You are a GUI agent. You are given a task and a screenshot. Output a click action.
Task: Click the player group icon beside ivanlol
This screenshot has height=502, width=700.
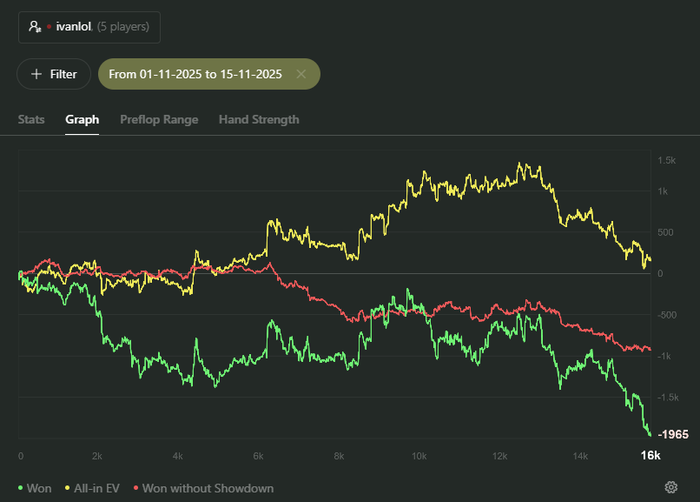[35, 26]
